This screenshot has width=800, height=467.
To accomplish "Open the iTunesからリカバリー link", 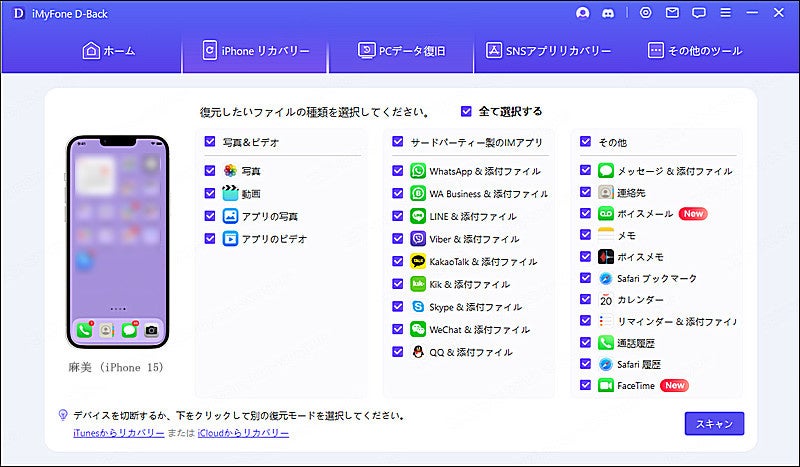I will pos(118,433).
